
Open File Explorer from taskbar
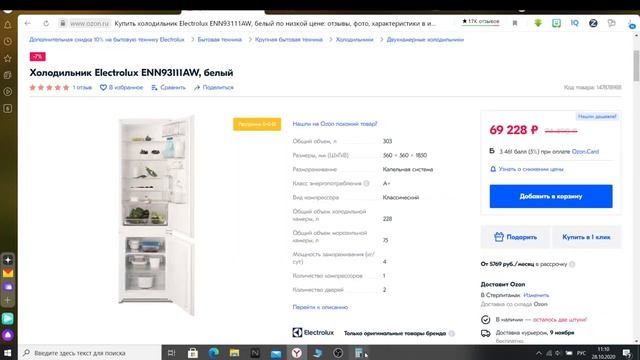pyautogui.click(x=234, y=353)
